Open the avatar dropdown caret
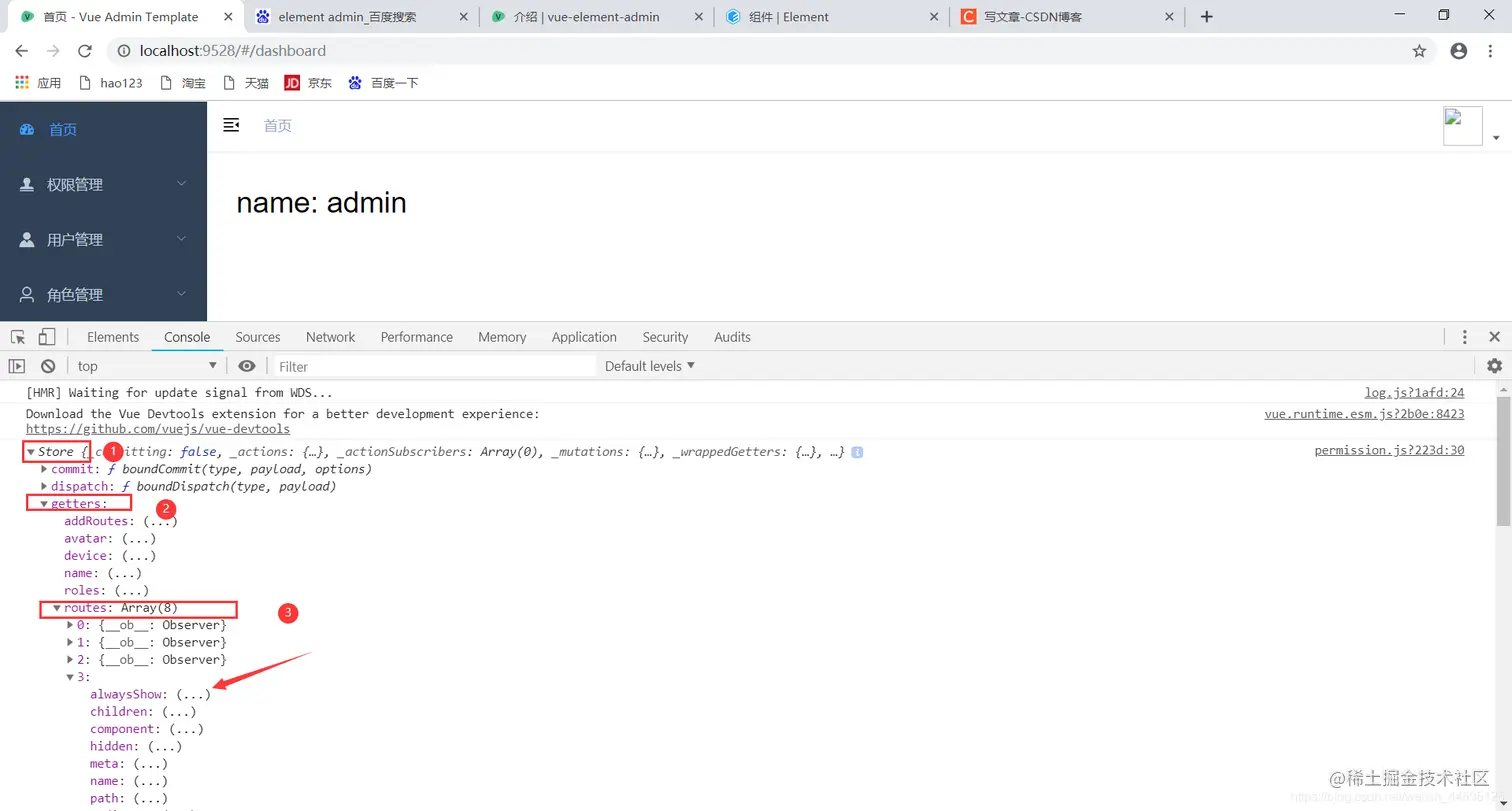This screenshot has width=1512, height=811. point(1496,137)
